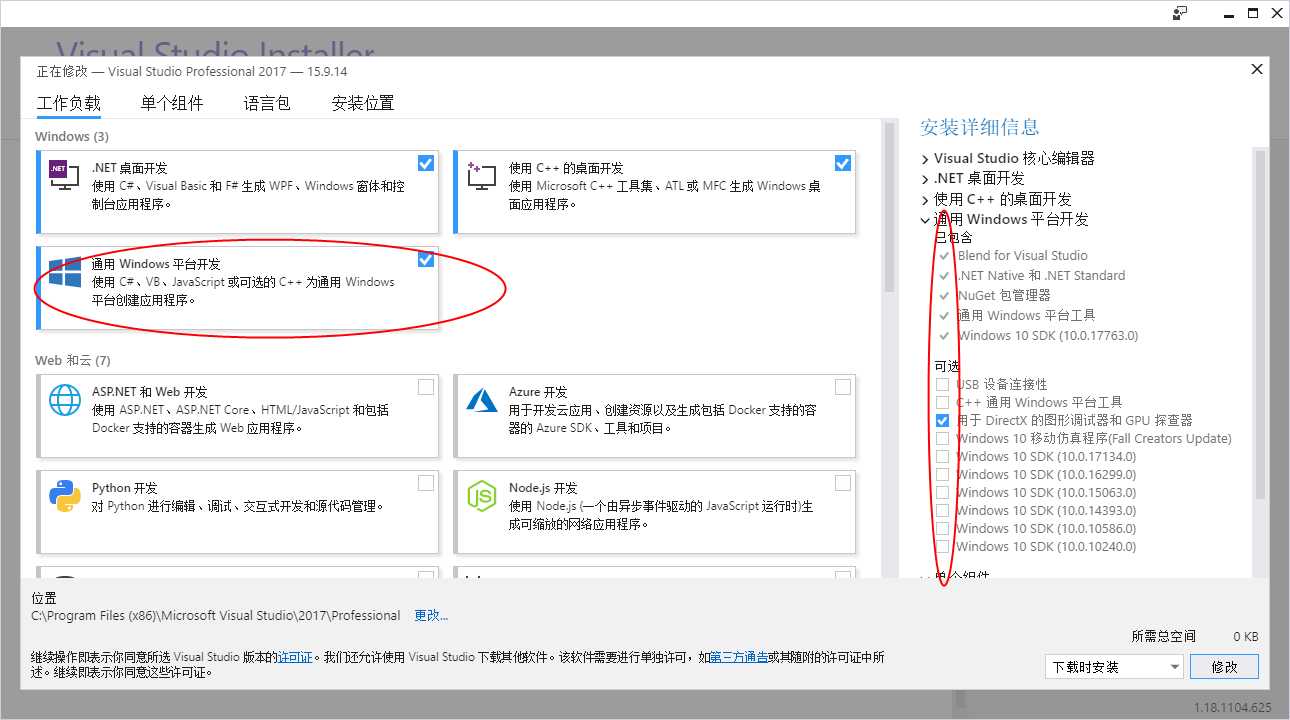Click the 更改... location link
Viewport: 1290px width, 720px height.
(x=431, y=616)
